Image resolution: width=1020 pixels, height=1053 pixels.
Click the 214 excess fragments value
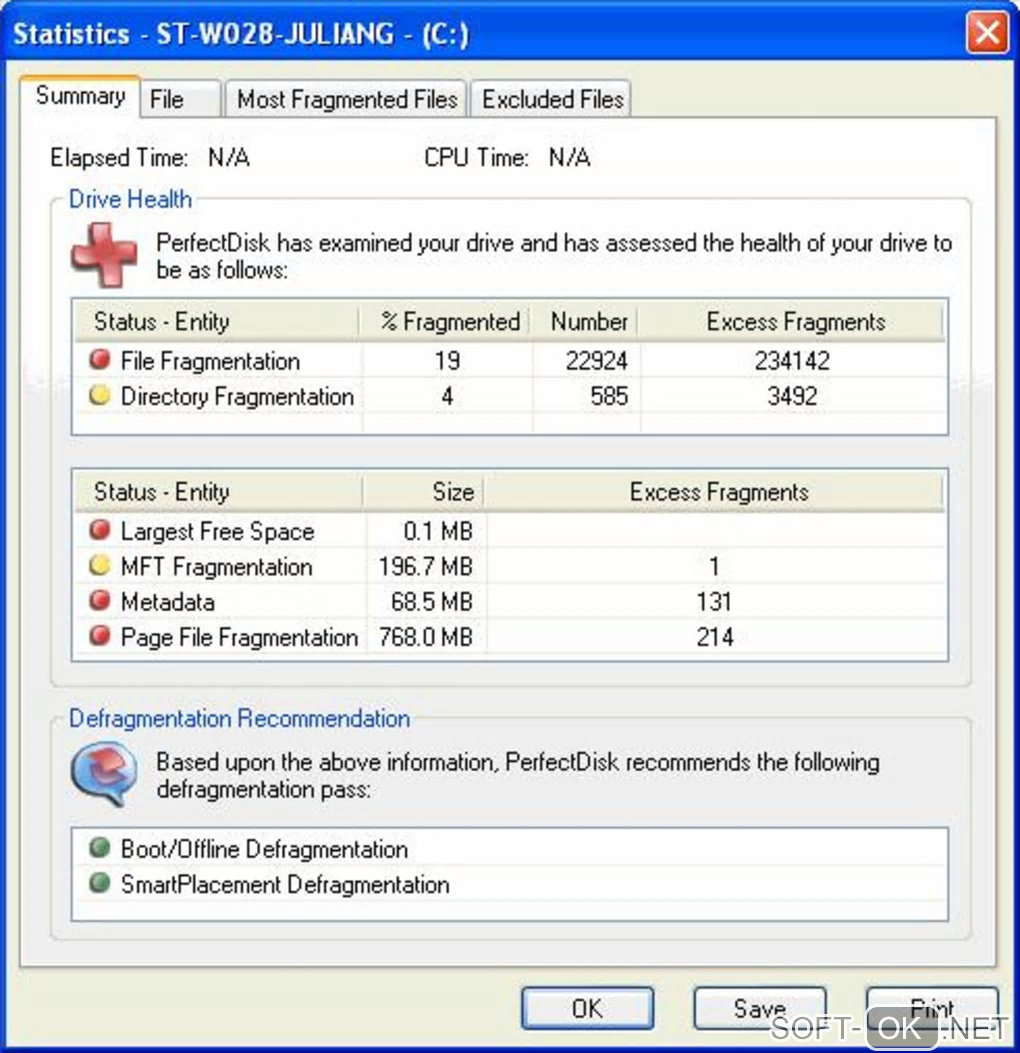click(714, 637)
